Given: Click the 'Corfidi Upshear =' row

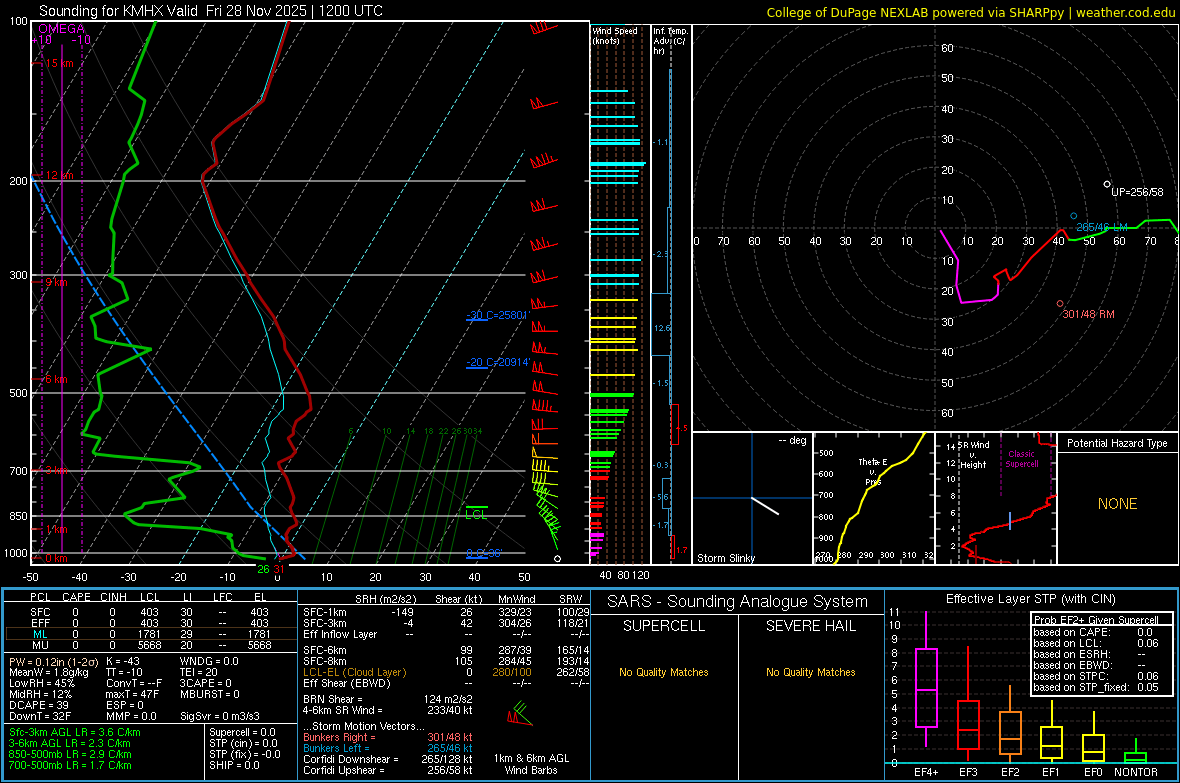Looking at the screenshot, I should pyautogui.click(x=388, y=770).
